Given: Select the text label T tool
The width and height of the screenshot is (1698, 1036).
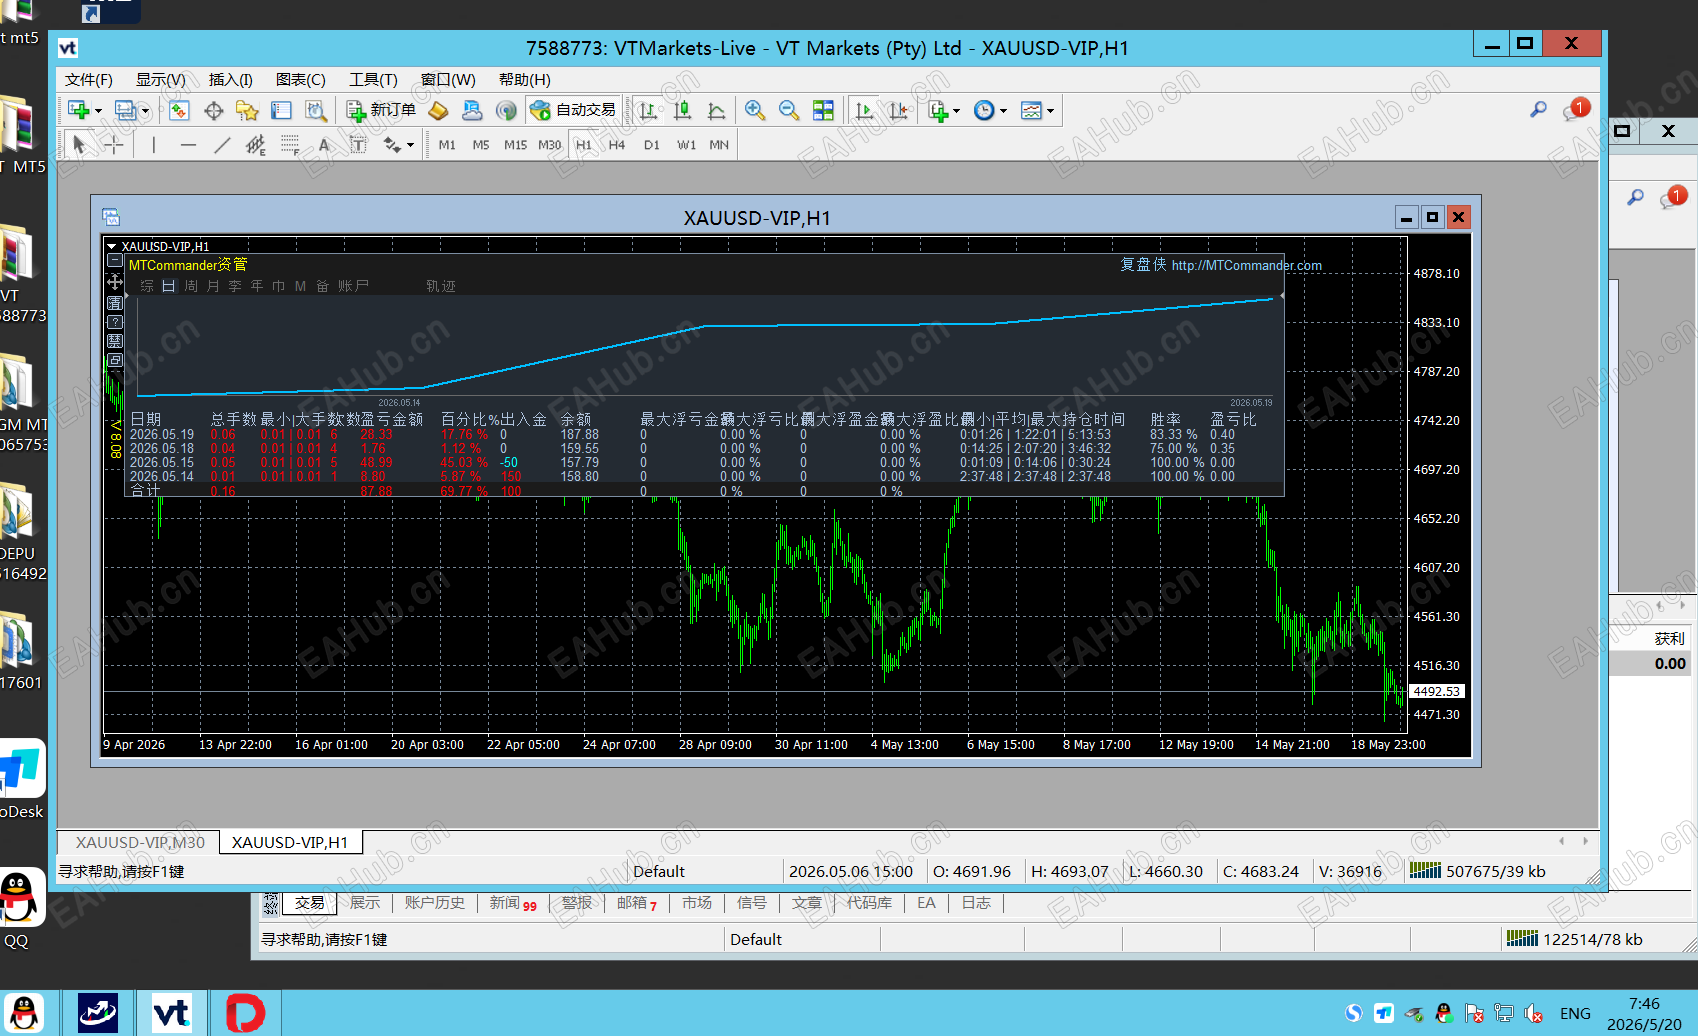Looking at the screenshot, I should point(358,145).
